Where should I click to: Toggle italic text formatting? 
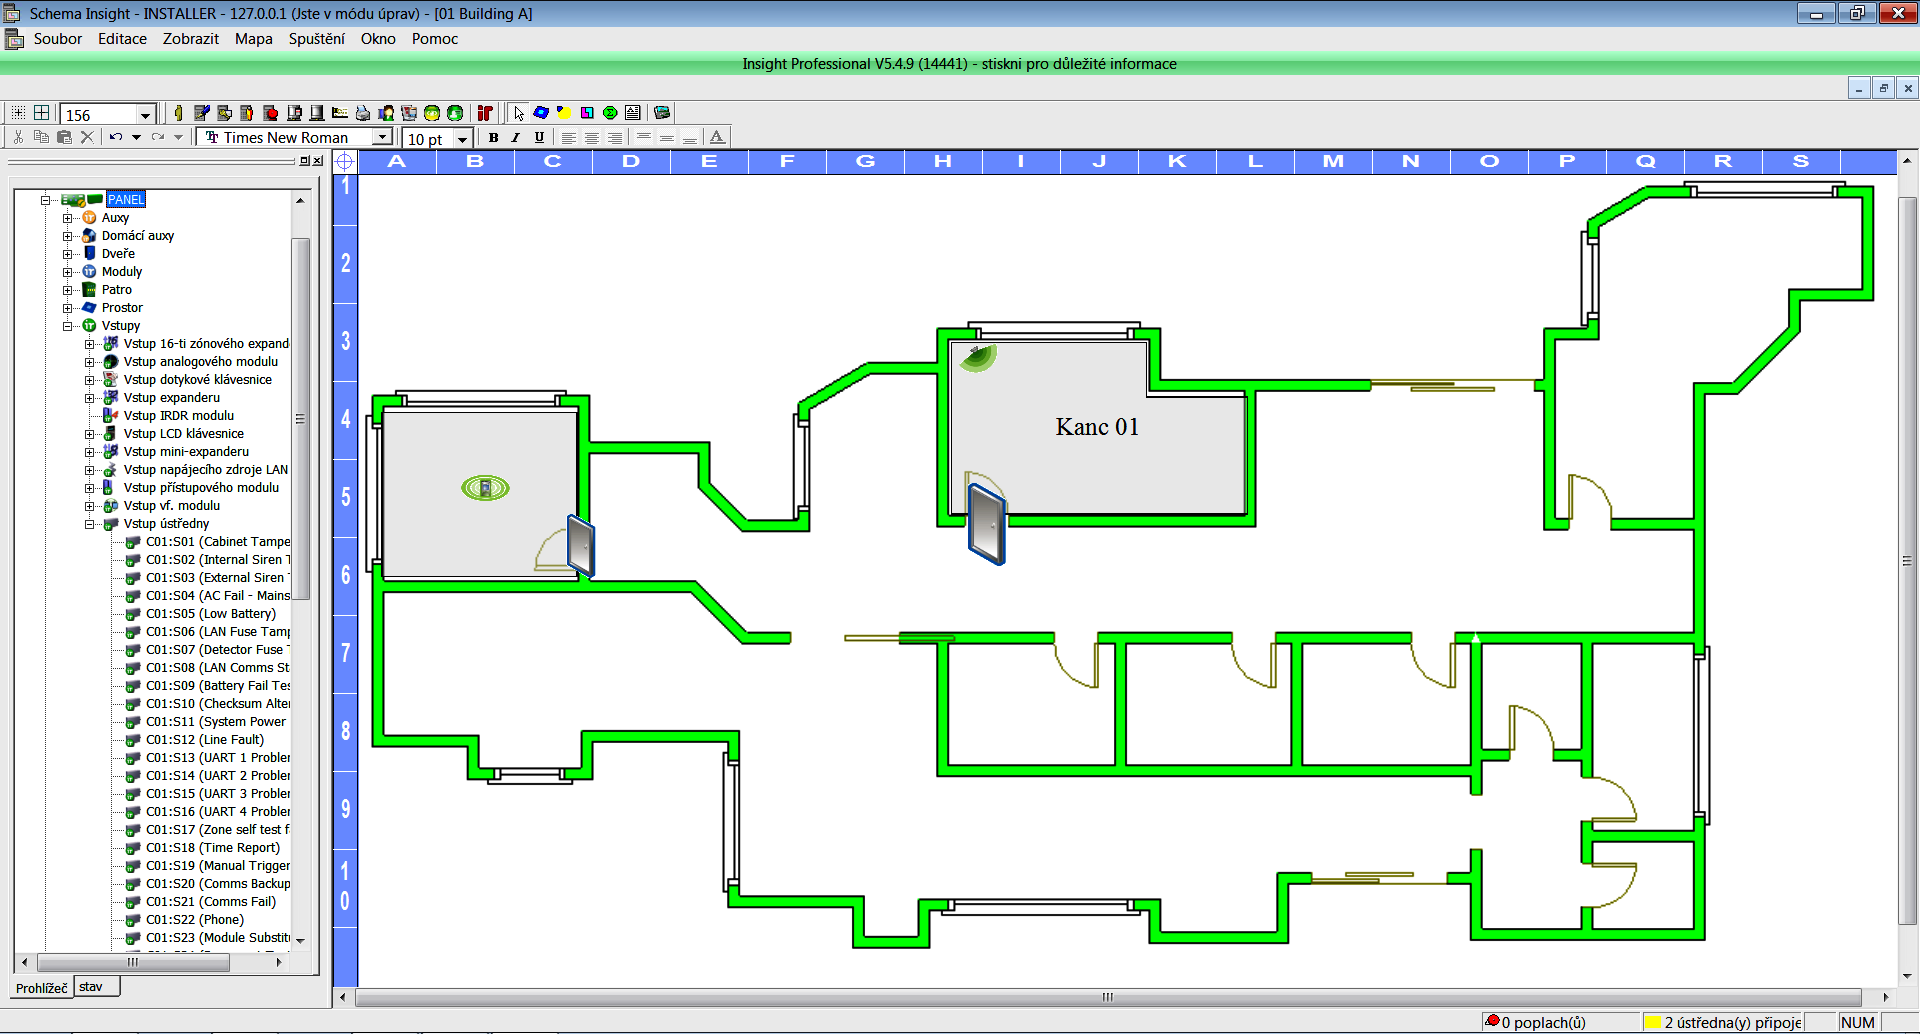[x=516, y=137]
